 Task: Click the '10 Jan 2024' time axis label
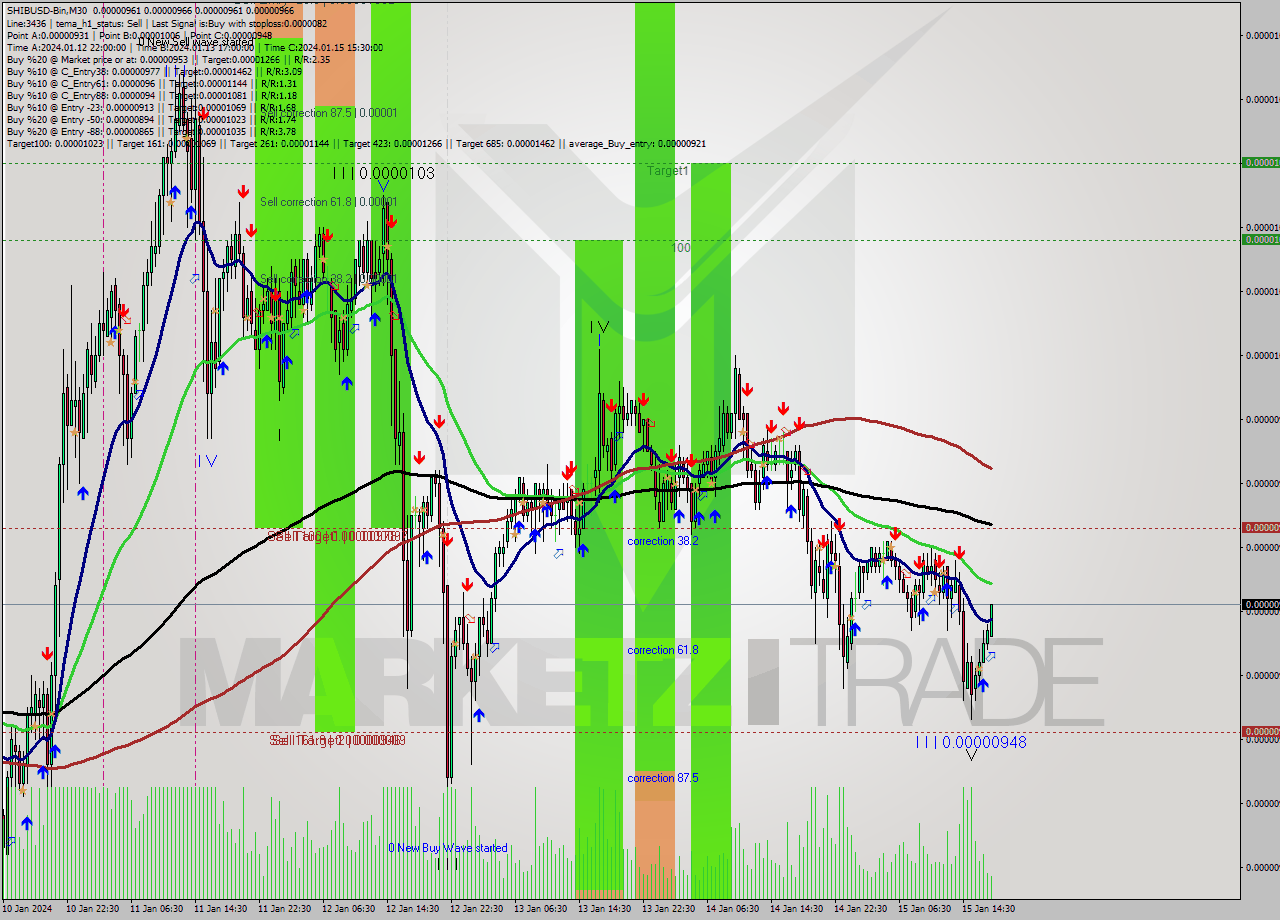[25, 909]
